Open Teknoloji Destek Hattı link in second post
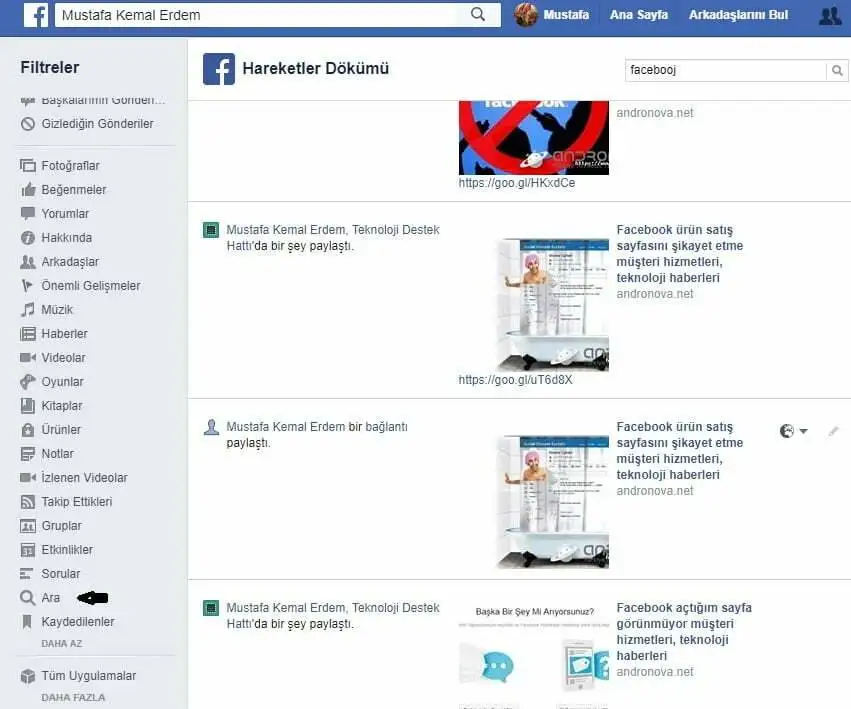This screenshot has height=709, width=851. (x=333, y=238)
